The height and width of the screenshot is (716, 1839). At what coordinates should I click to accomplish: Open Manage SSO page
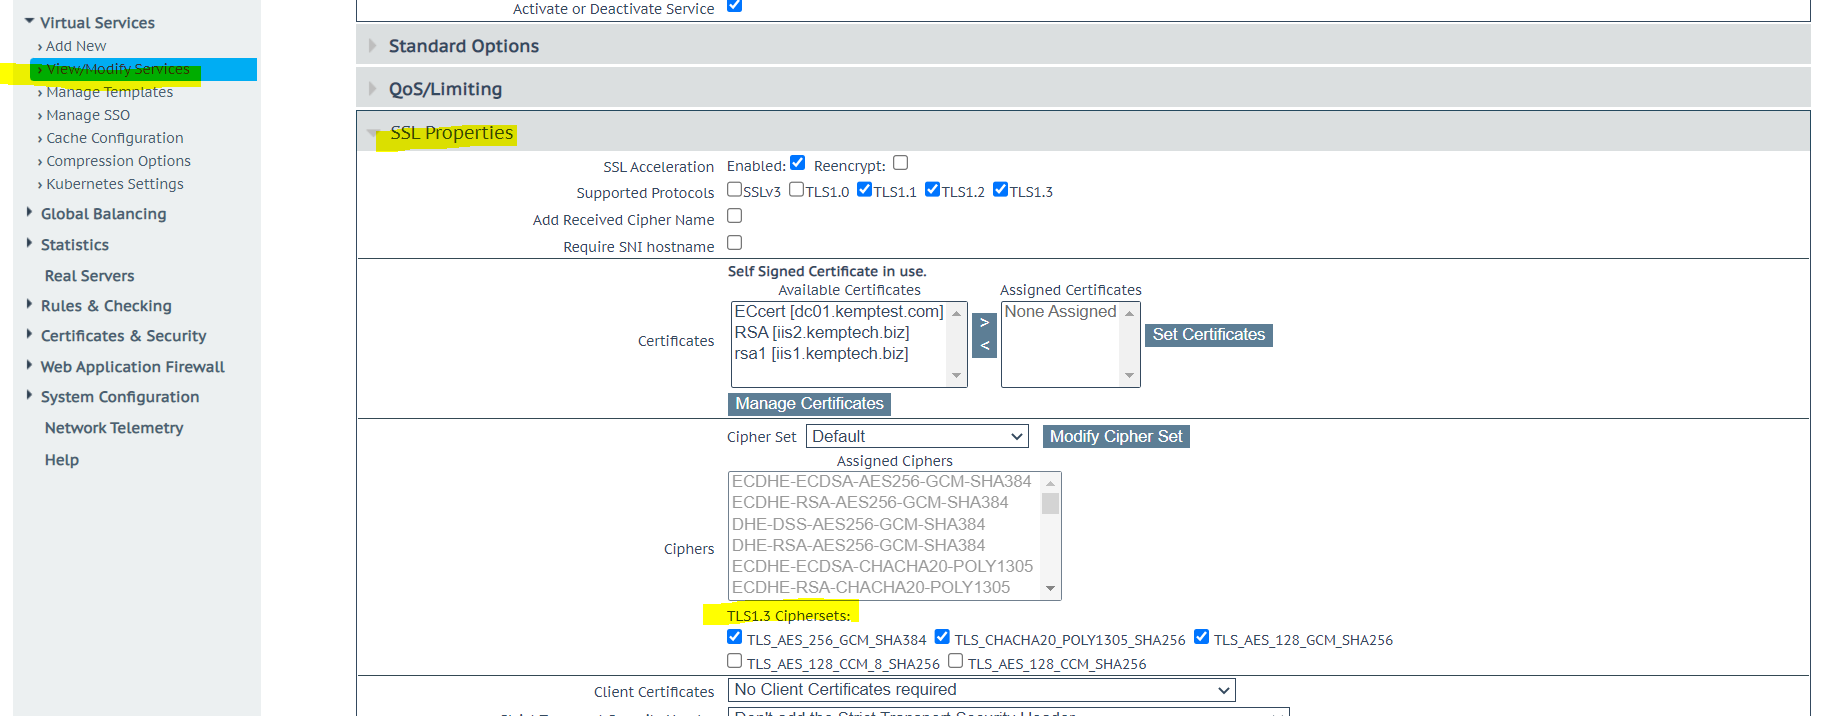[88, 115]
